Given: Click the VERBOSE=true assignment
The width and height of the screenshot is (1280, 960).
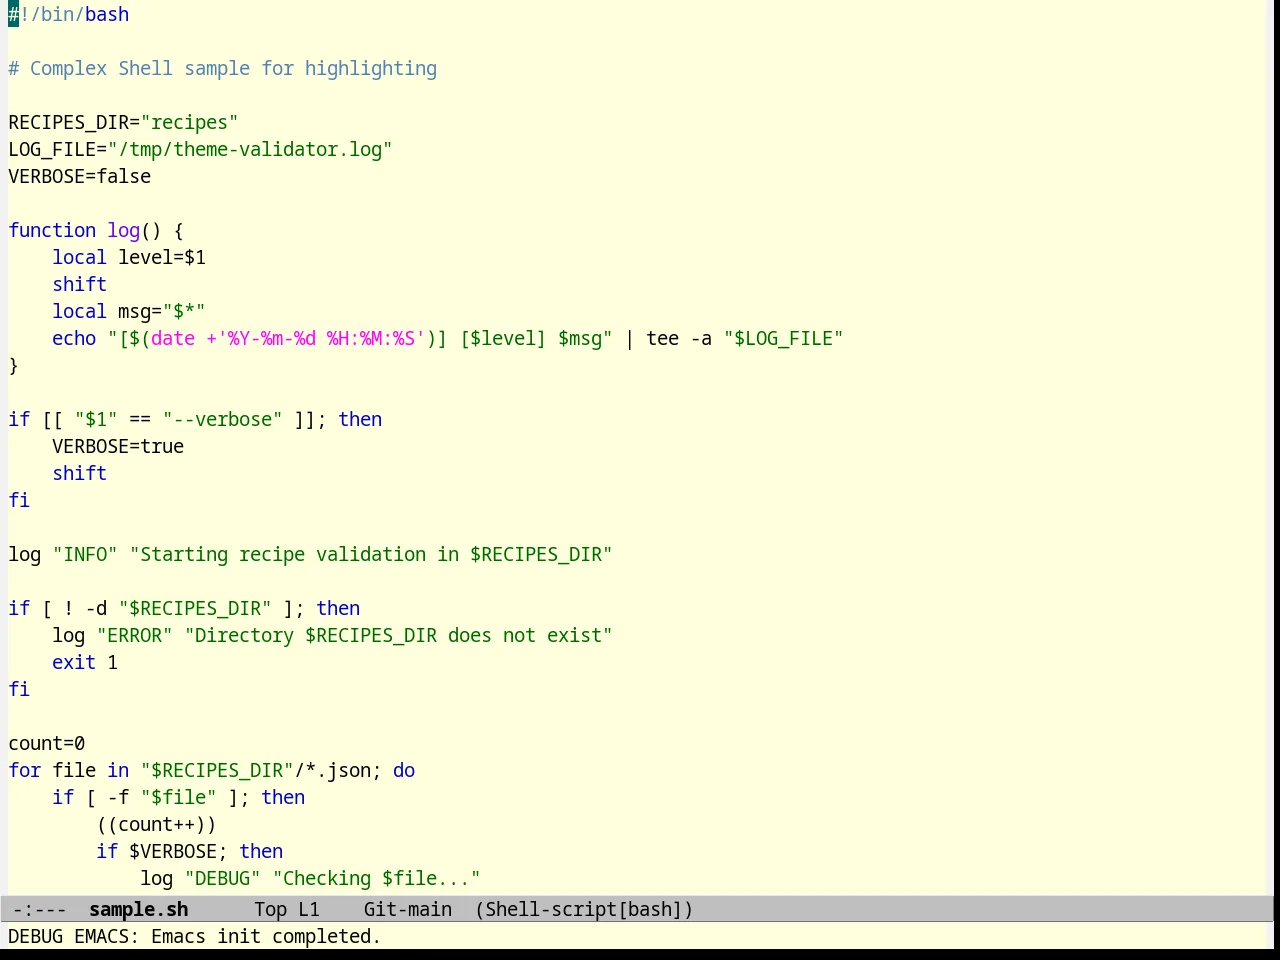Looking at the screenshot, I should point(118,446).
